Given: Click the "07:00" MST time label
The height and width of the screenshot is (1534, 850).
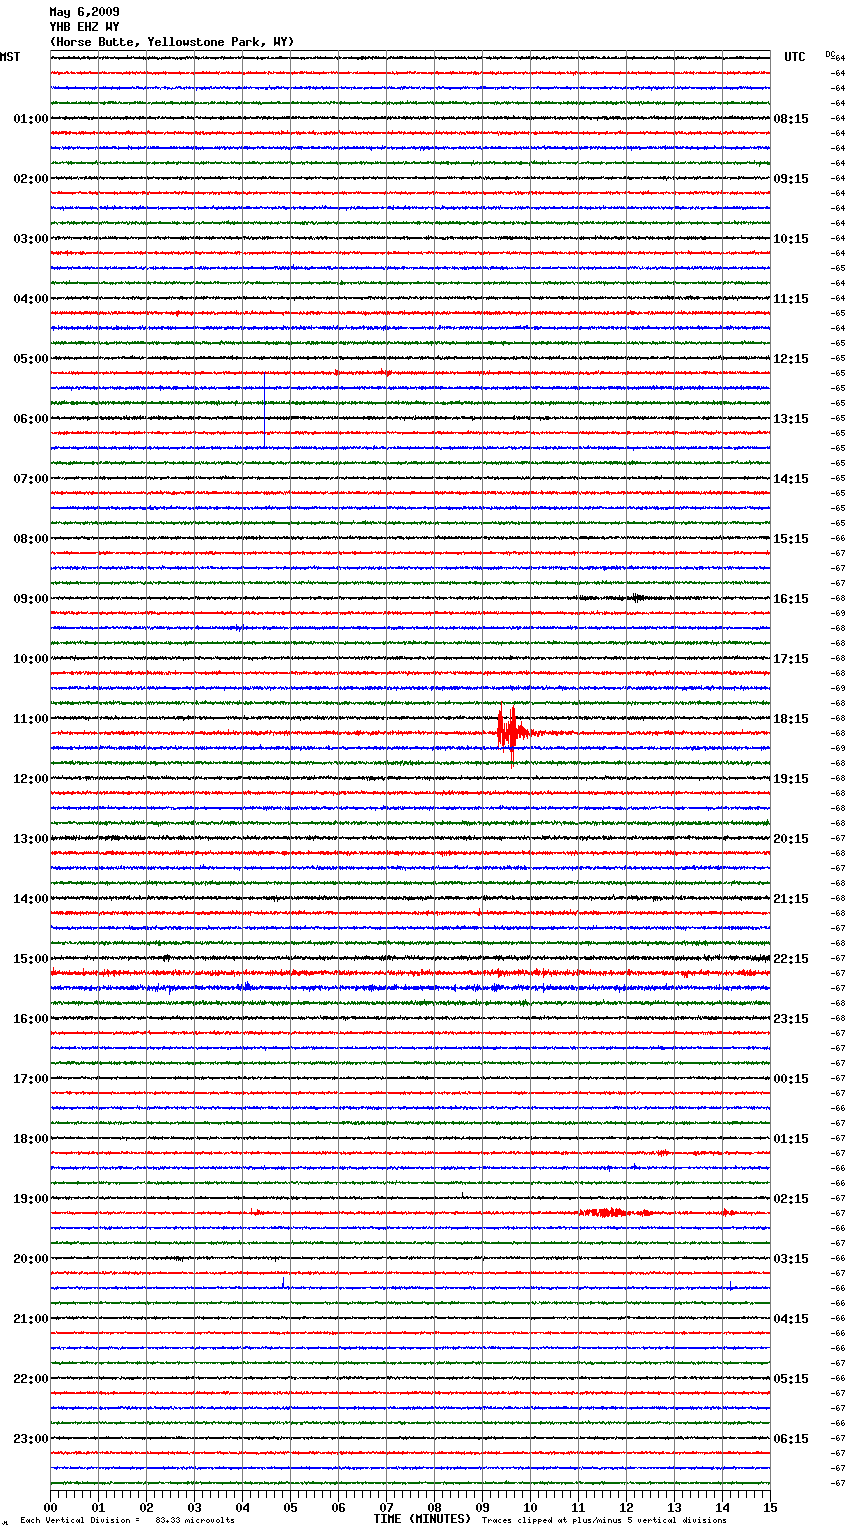Looking at the screenshot, I should 31,479.
